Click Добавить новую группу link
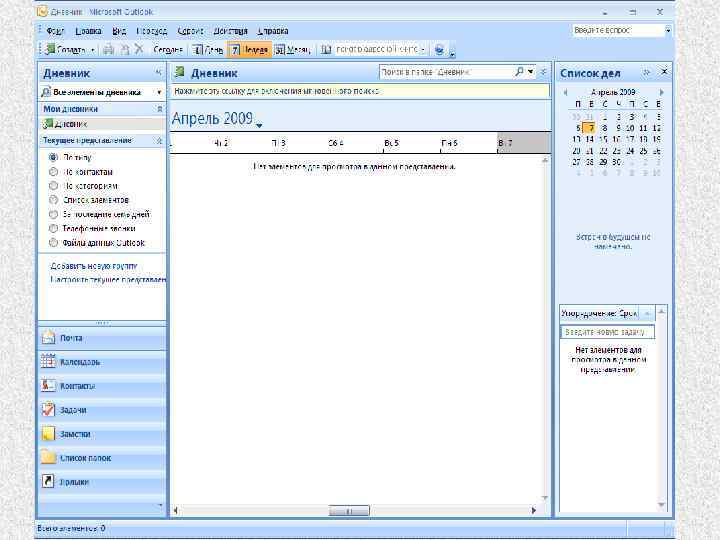 click(94, 266)
